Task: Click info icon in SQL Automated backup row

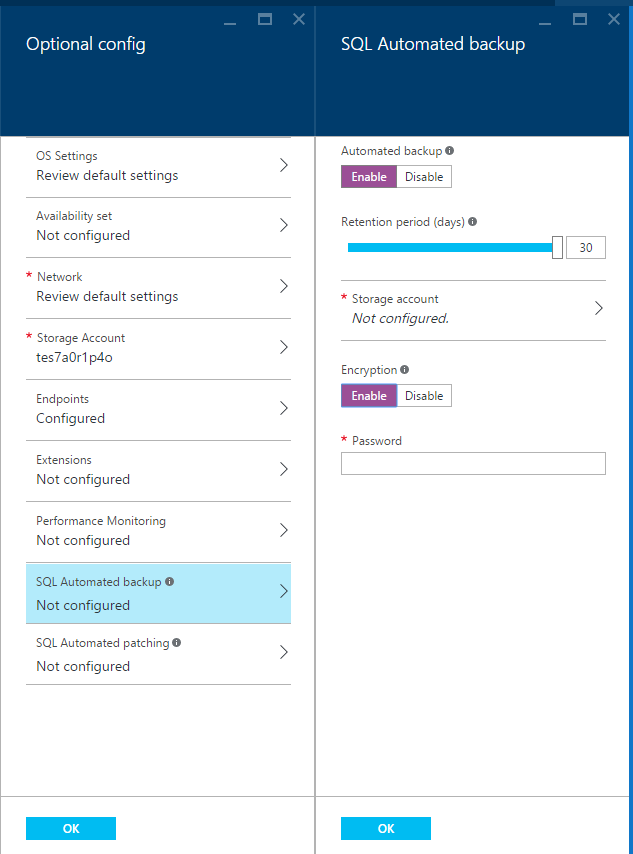Action: 169,581
